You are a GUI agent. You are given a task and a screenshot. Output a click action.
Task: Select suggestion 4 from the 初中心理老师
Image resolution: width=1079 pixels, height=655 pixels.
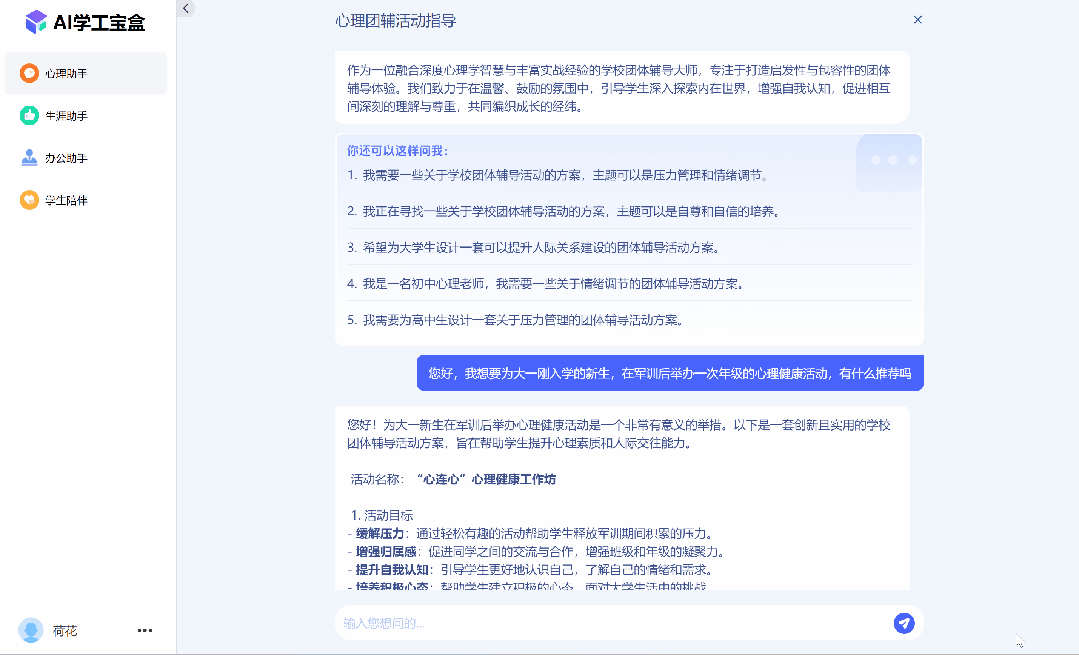[x=545, y=283]
